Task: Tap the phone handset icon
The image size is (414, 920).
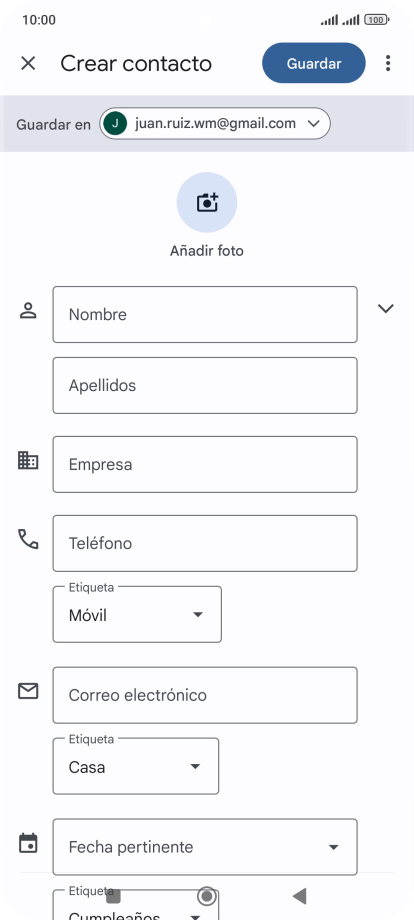Action: click(28, 539)
